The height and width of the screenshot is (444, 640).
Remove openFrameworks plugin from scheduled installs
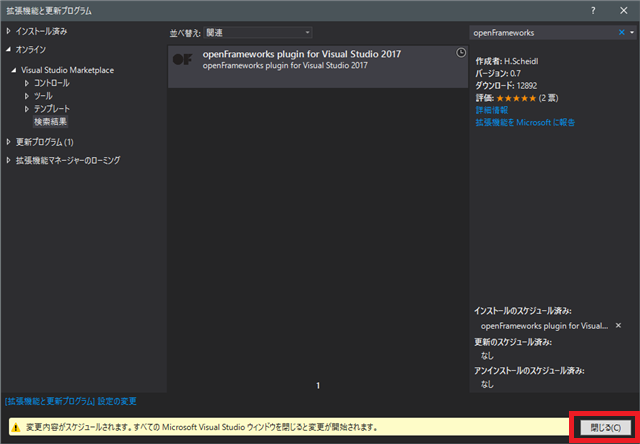(618, 325)
